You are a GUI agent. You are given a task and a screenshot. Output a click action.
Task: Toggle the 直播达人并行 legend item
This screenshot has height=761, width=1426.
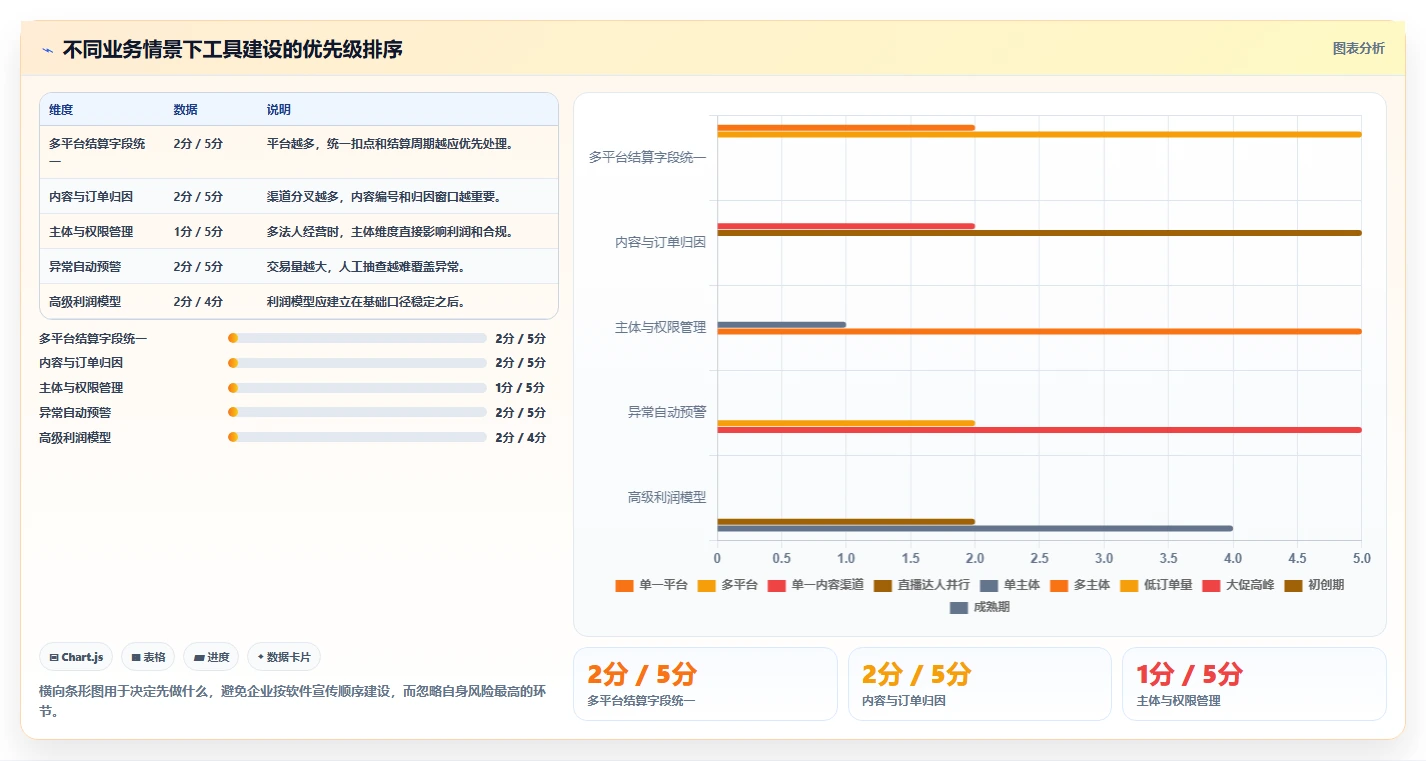tap(921, 585)
